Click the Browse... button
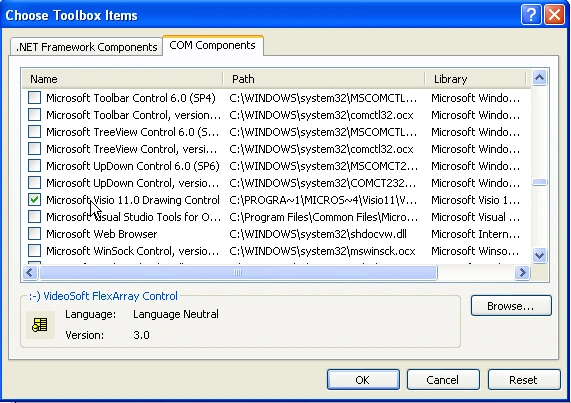 [511, 306]
